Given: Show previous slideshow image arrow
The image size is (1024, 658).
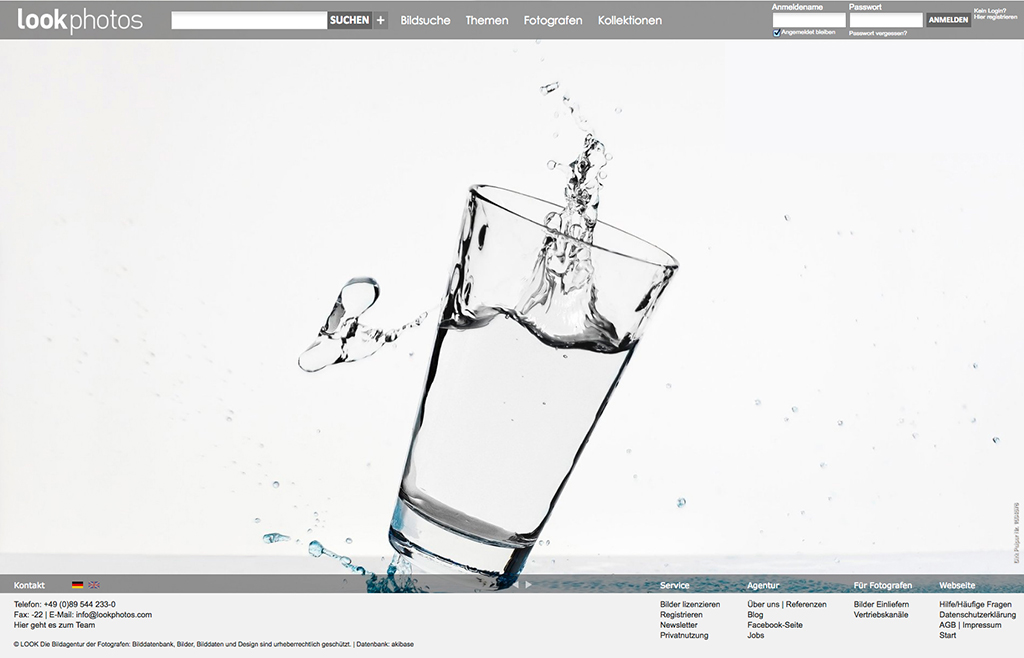Looking at the screenshot, I should tap(516, 585).
